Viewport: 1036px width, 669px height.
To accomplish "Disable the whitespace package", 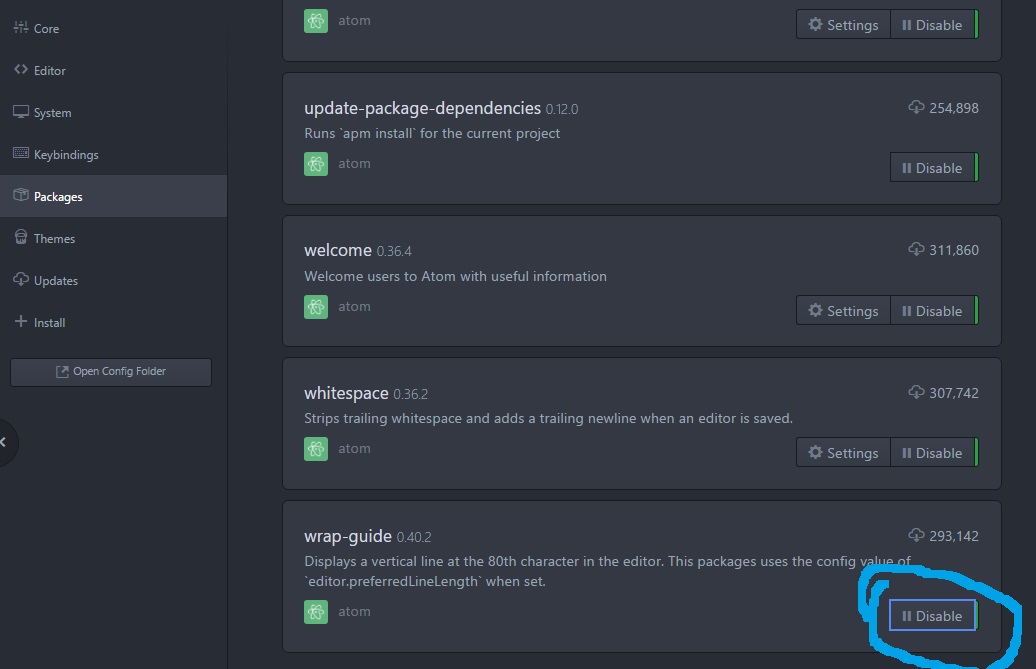I will [x=932, y=453].
